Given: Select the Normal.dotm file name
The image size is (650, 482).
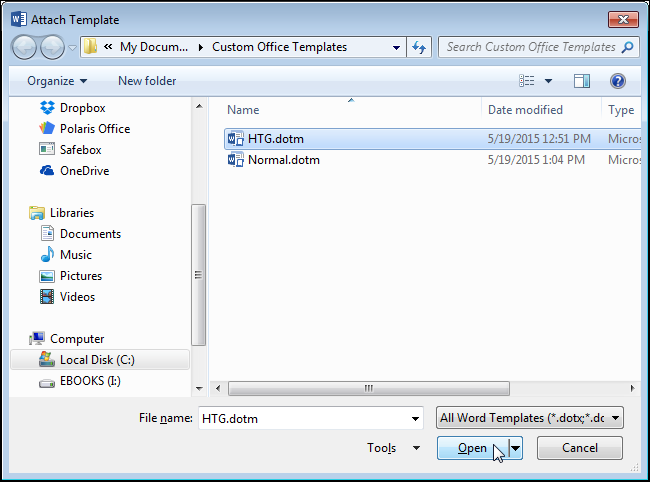Looking at the screenshot, I should pos(284,160).
